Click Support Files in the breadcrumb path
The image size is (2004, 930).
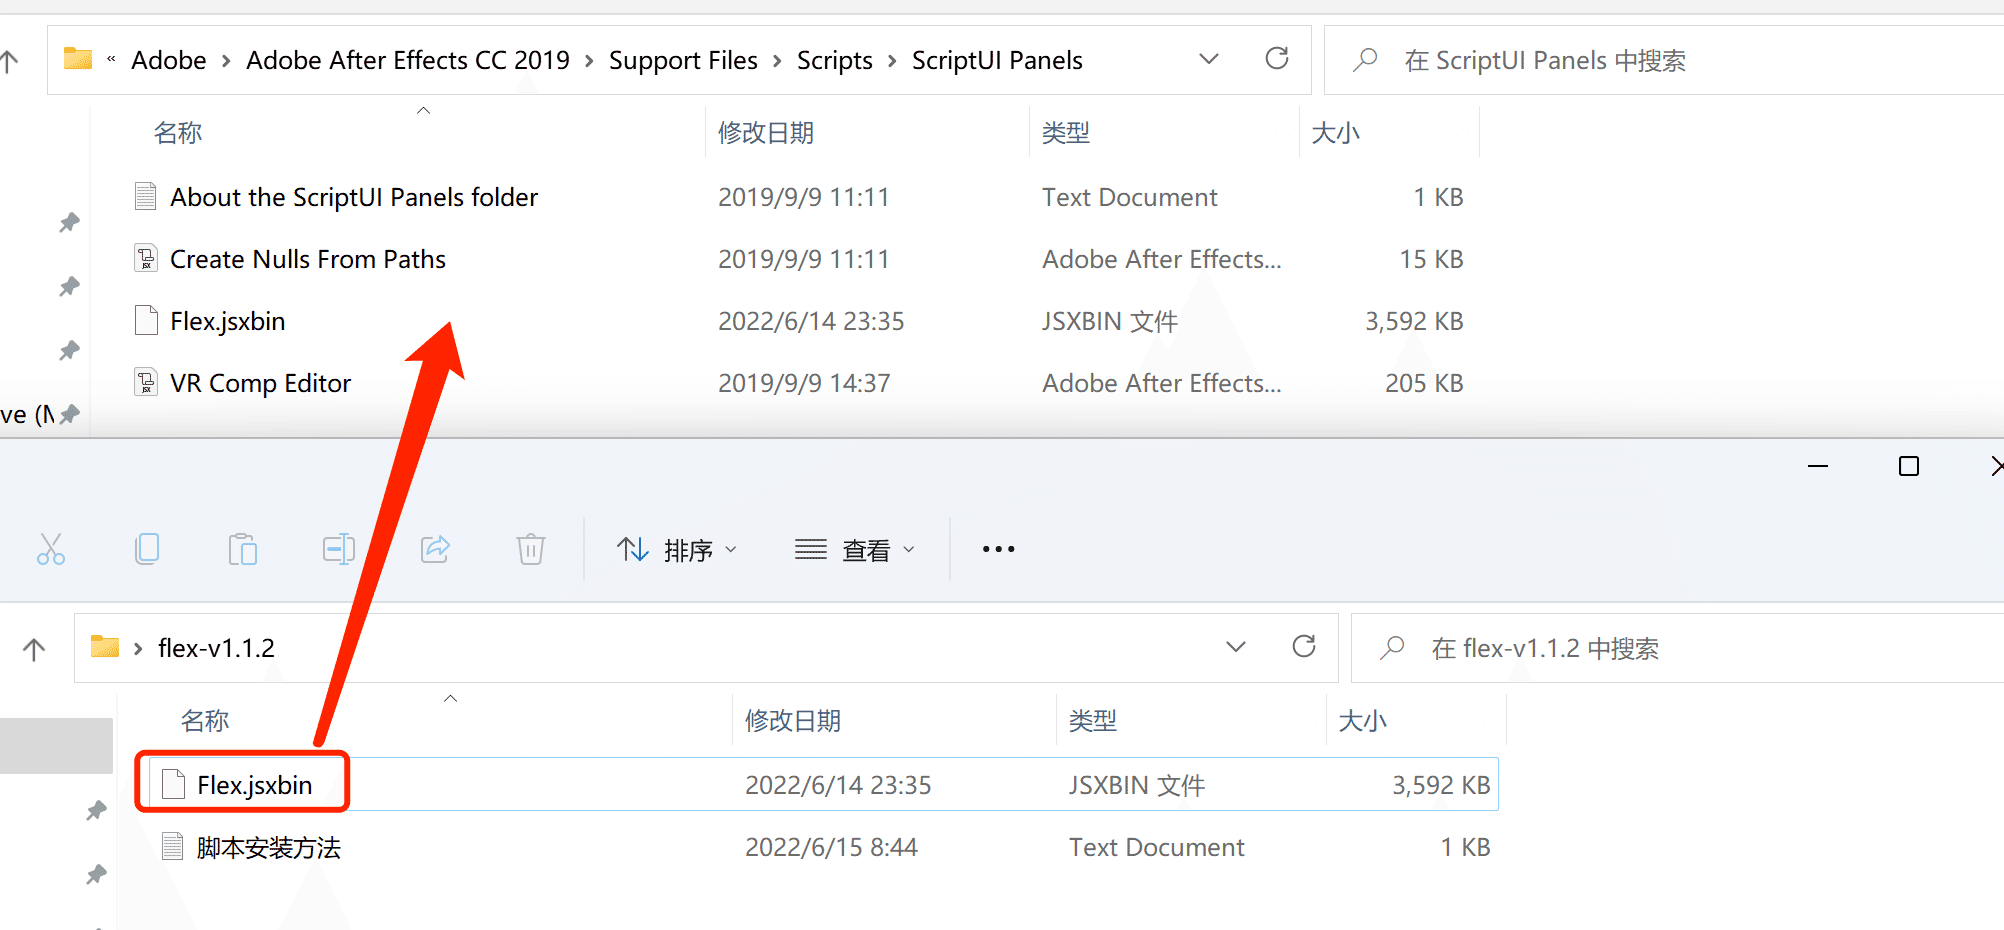coord(683,61)
